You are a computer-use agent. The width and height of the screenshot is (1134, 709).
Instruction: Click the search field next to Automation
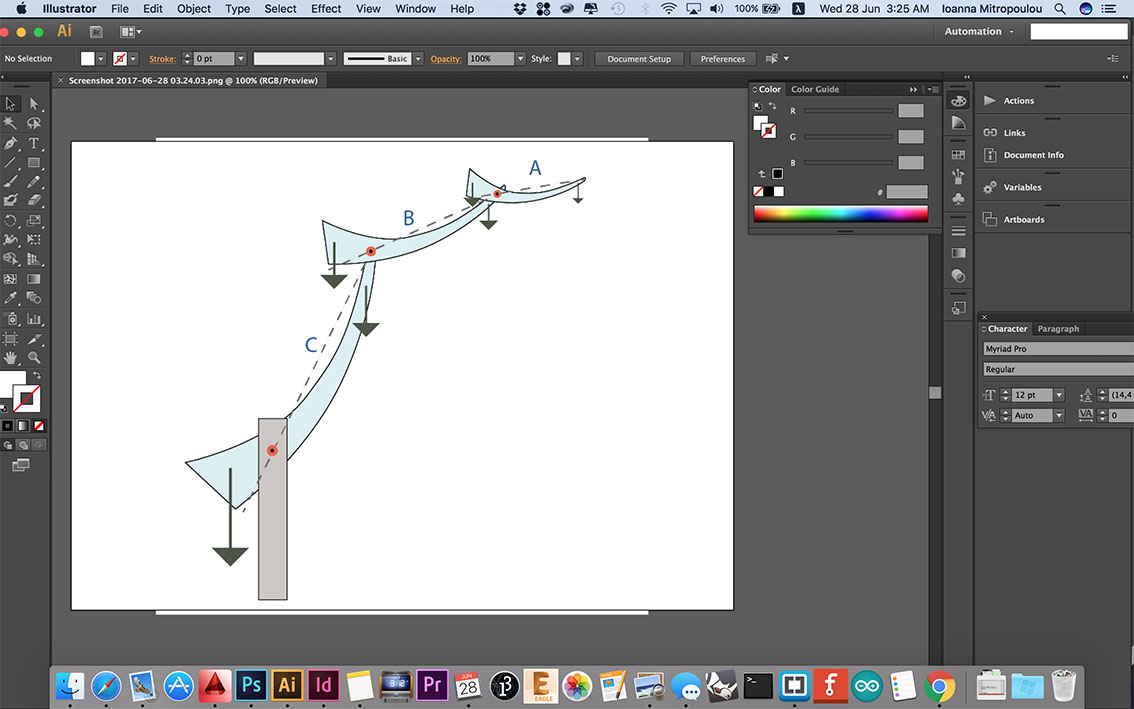[x=1078, y=31]
